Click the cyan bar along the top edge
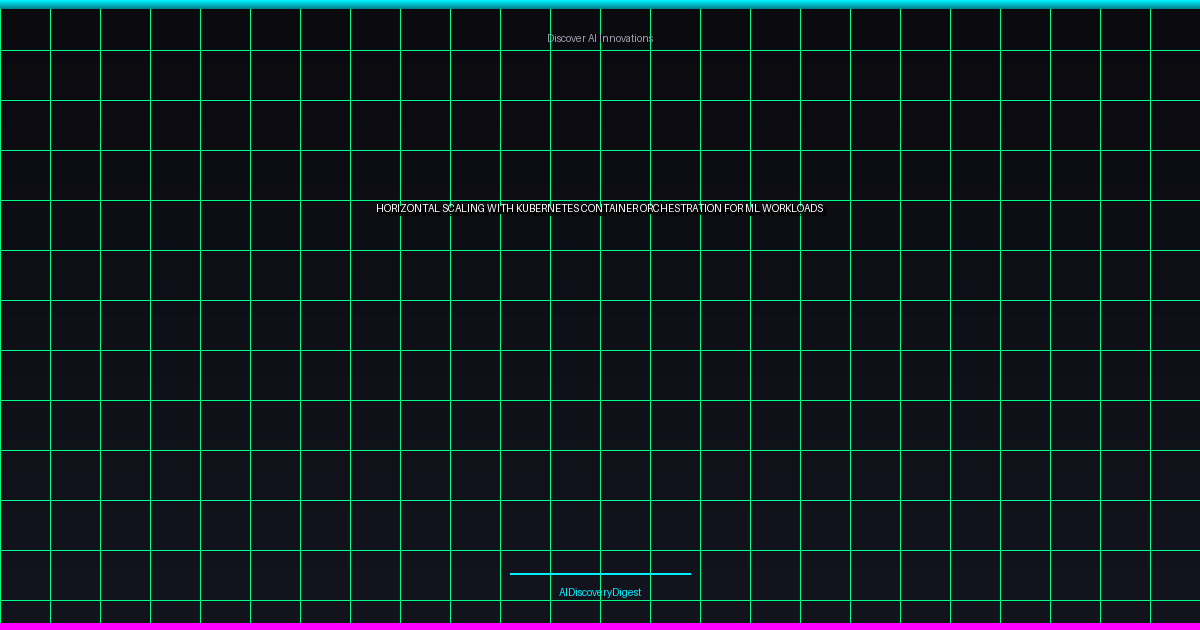The image size is (1200, 630). pos(600,4)
